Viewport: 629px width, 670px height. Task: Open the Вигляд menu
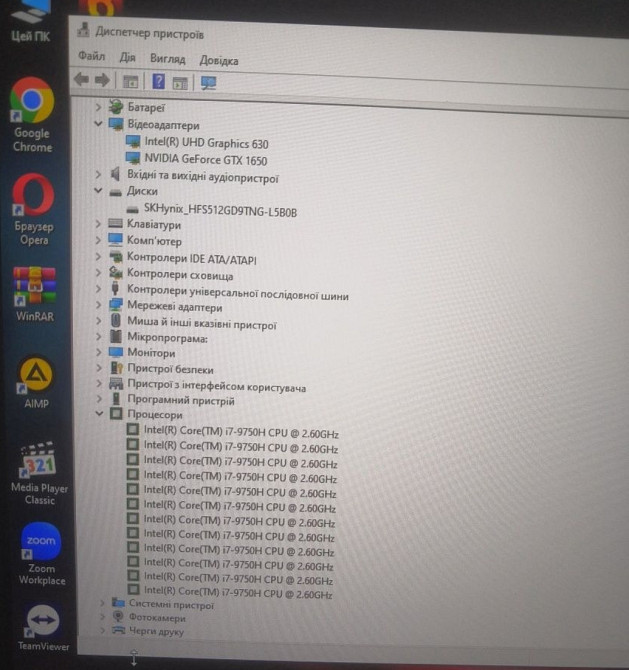[x=167, y=59]
